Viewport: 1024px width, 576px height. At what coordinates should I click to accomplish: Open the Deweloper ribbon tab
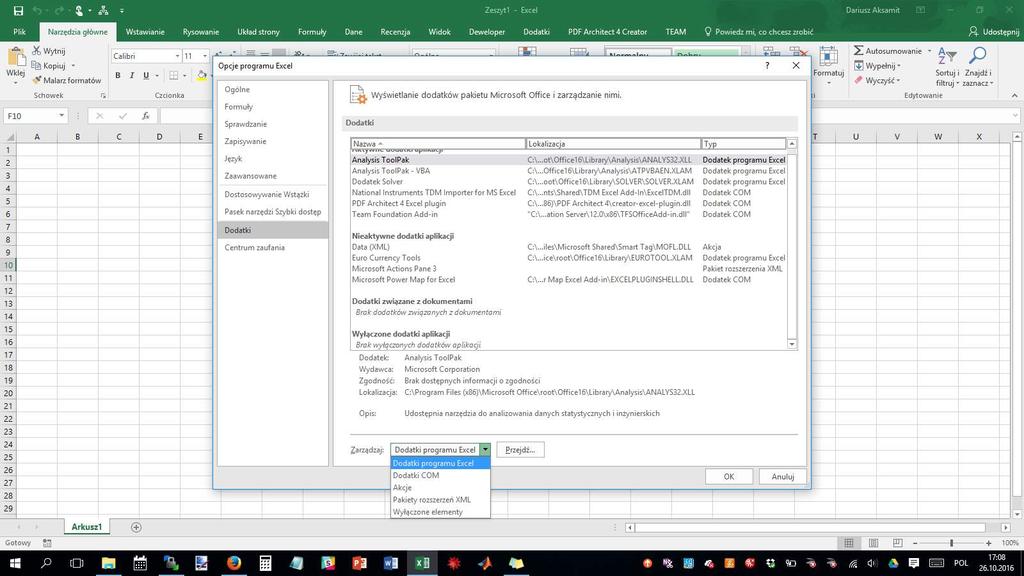point(487,31)
